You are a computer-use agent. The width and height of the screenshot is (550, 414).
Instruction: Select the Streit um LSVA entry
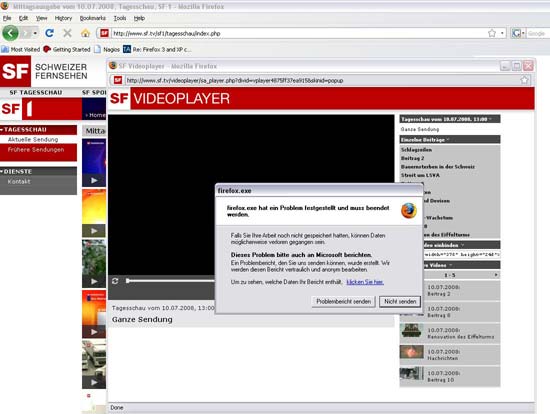[420, 175]
